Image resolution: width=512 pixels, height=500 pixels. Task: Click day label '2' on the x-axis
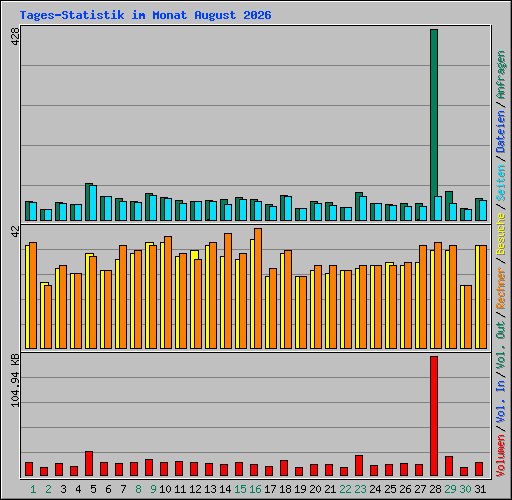48,489
